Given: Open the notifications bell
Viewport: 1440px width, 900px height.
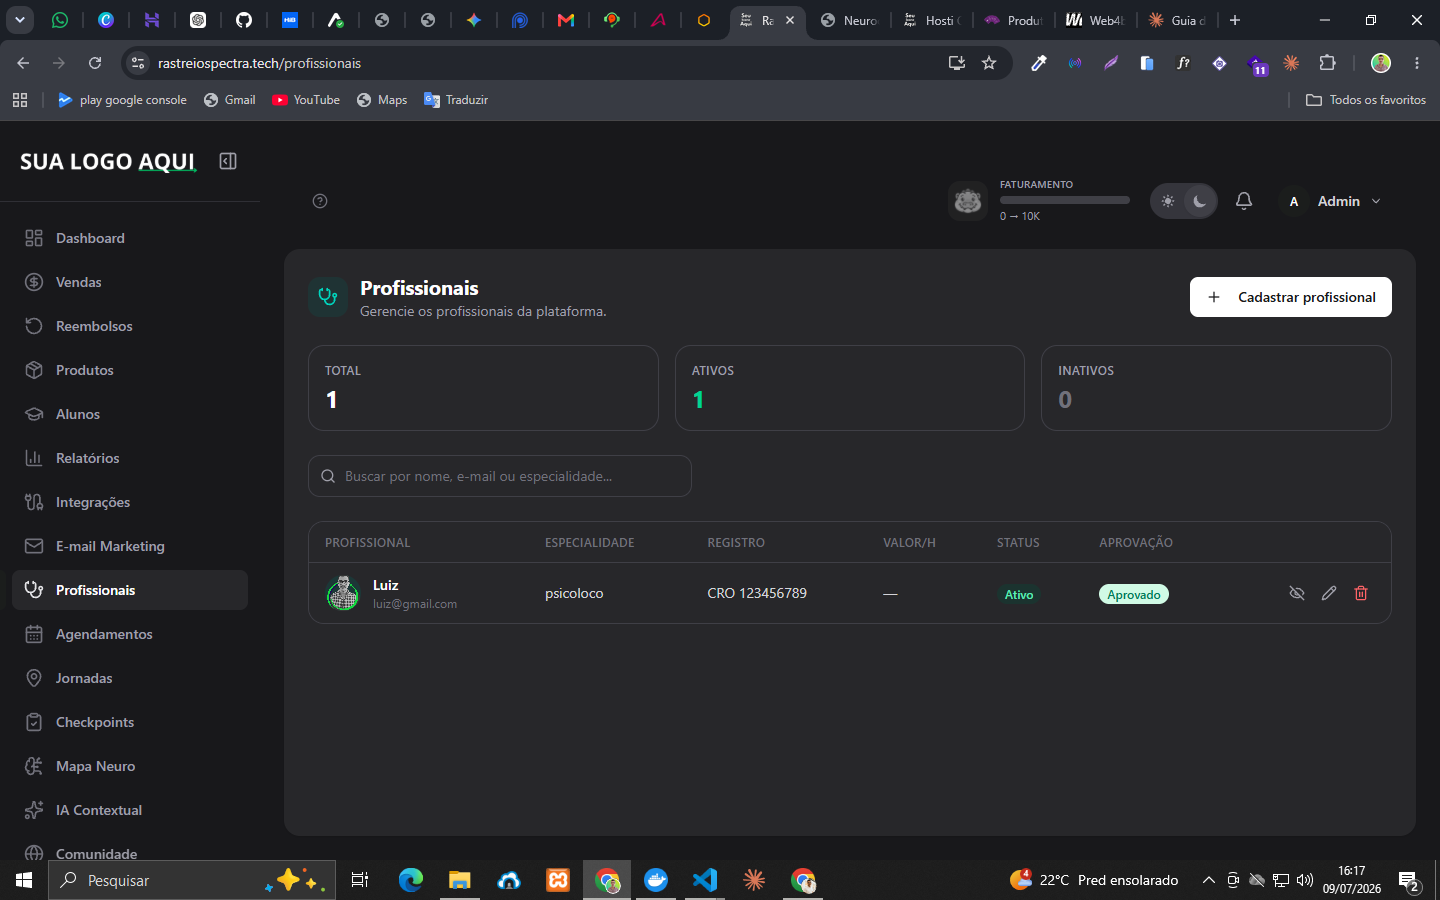Looking at the screenshot, I should coord(1244,201).
